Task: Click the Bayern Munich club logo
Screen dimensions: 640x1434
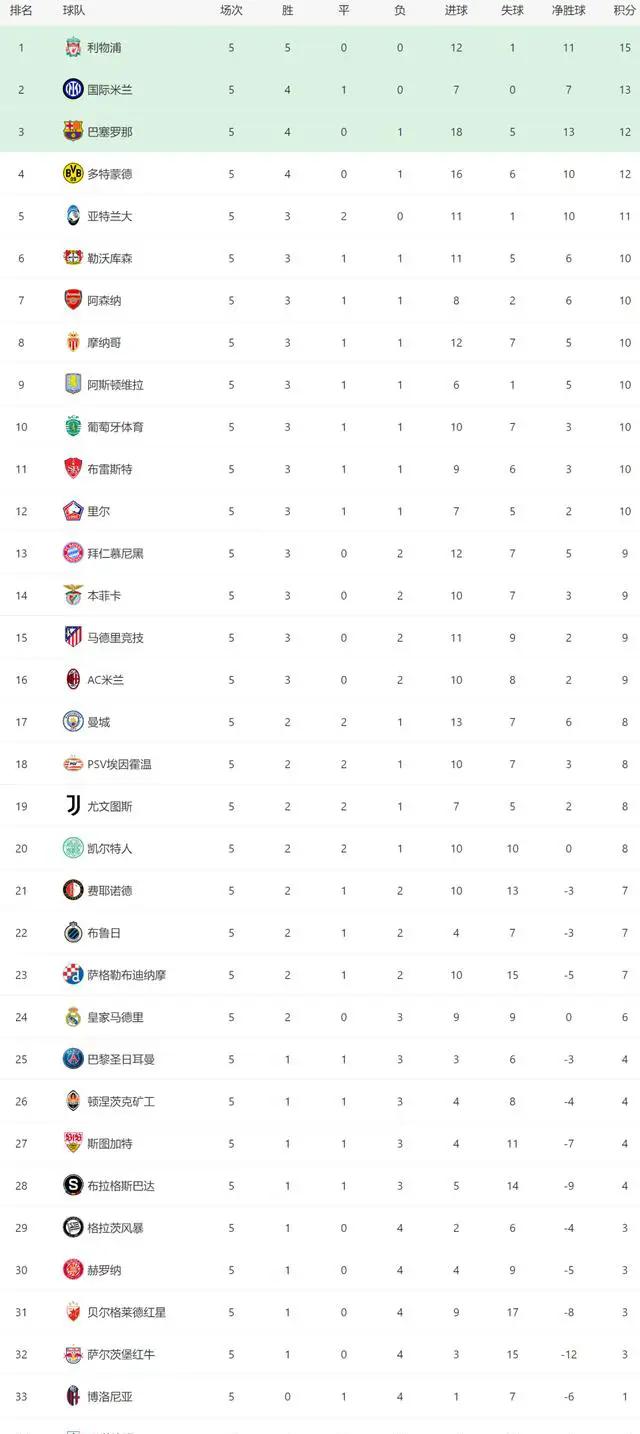Action: [72, 553]
